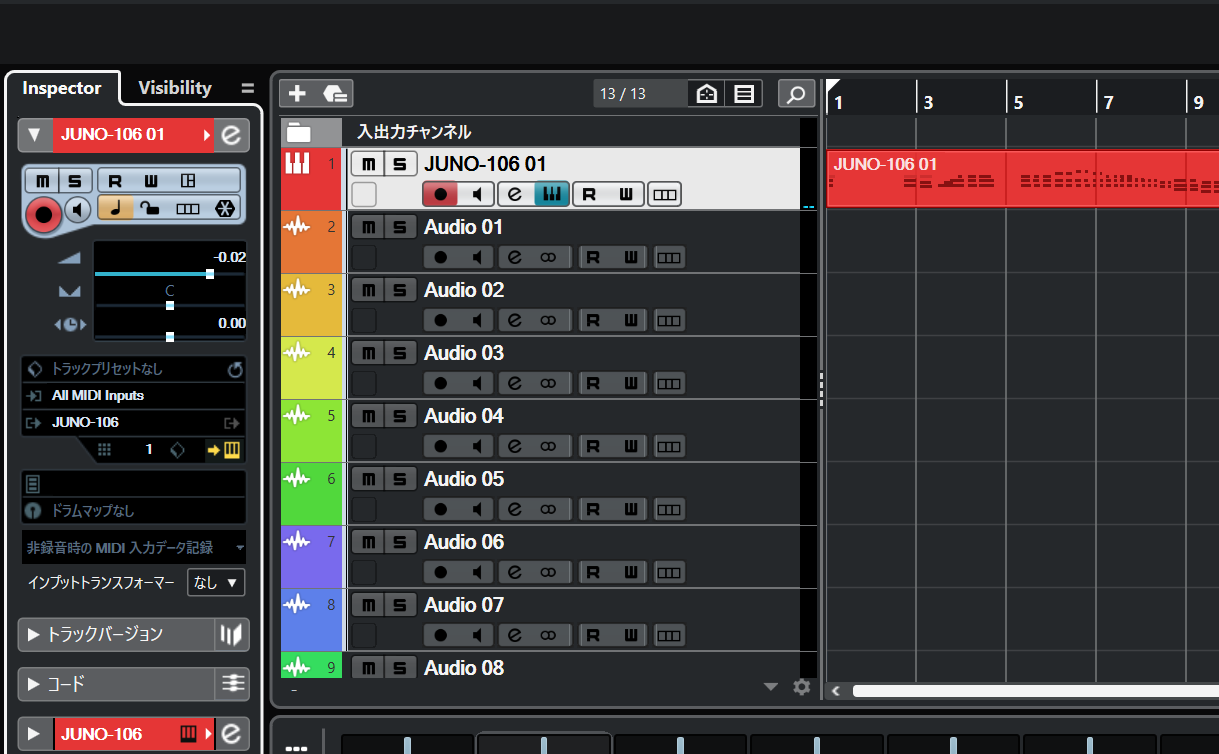1219x754 pixels.
Task: Click reload track preset icon
Action: pyautogui.click(x=235, y=370)
